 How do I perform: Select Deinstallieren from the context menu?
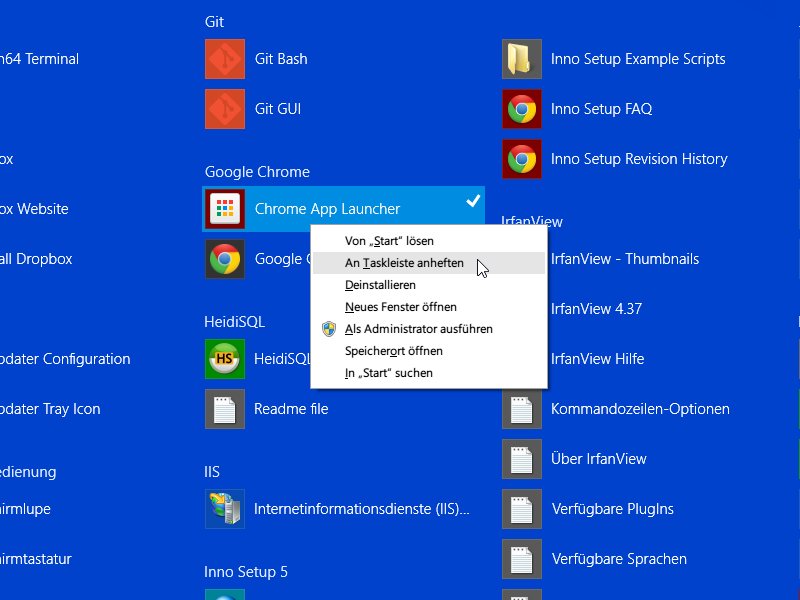click(x=429, y=285)
